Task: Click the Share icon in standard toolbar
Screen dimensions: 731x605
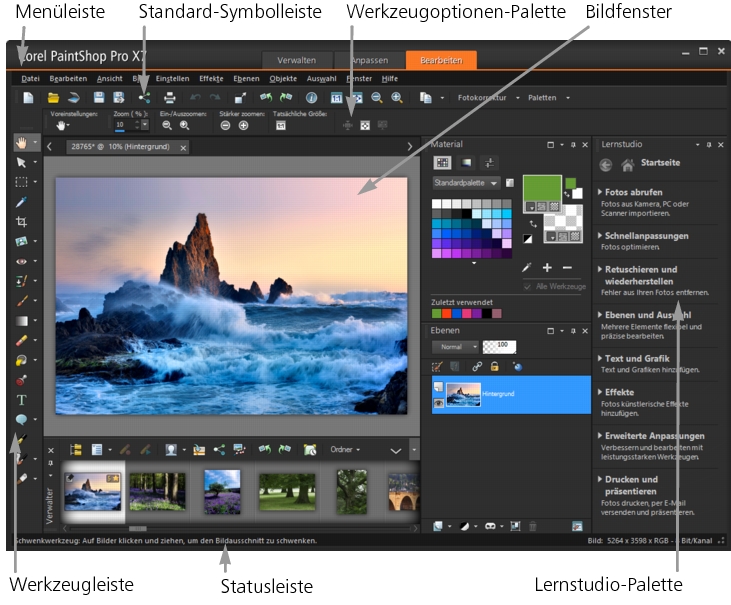Action: tap(143, 98)
